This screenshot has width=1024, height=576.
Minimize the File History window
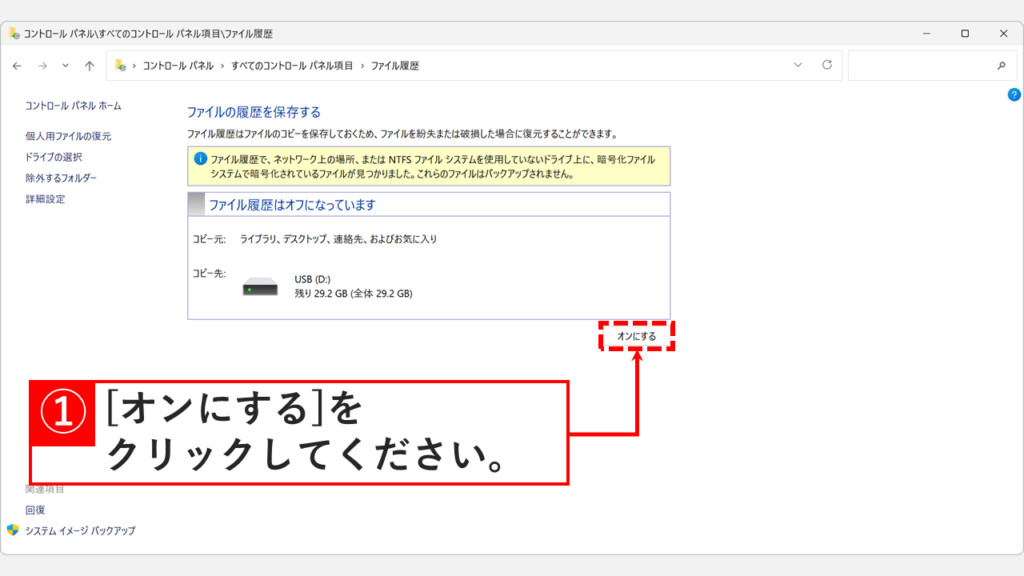coord(926,33)
